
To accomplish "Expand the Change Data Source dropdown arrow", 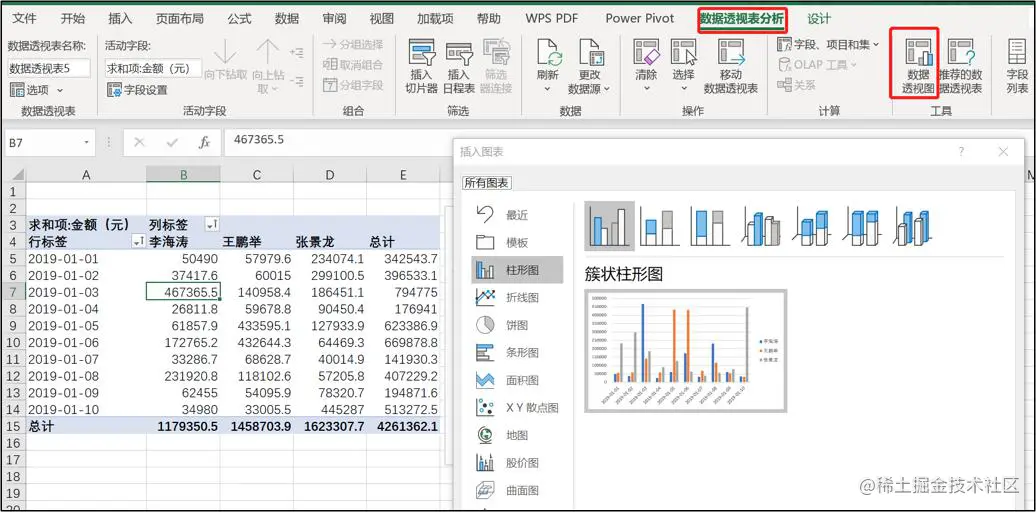I will [x=607, y=88].
